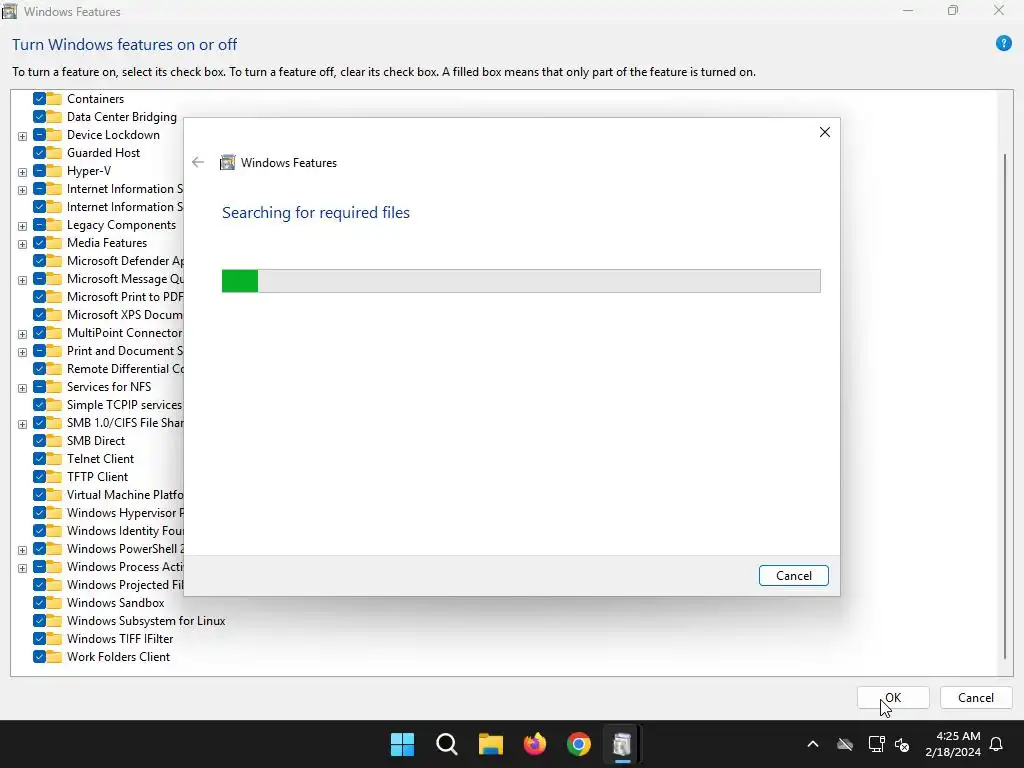
Task: Select the Data Center Bridging label
Action: [121, 117]
